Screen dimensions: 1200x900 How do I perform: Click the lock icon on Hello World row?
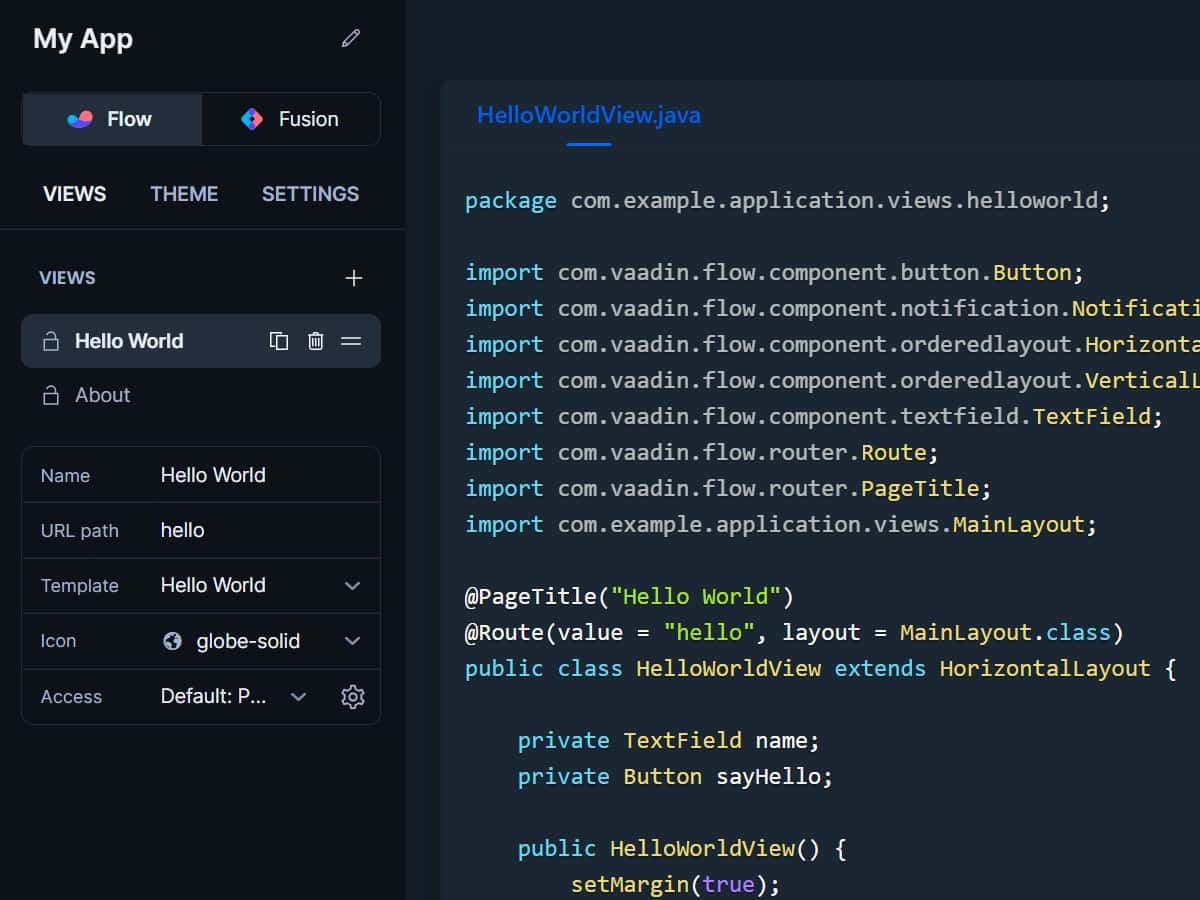(x=50, y=341)
